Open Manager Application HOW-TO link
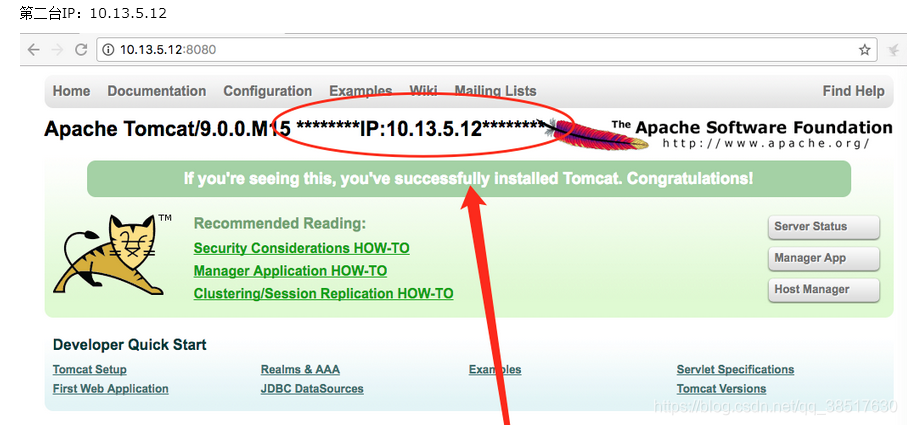This screenshot has height=425, width=907. point(290,271)
